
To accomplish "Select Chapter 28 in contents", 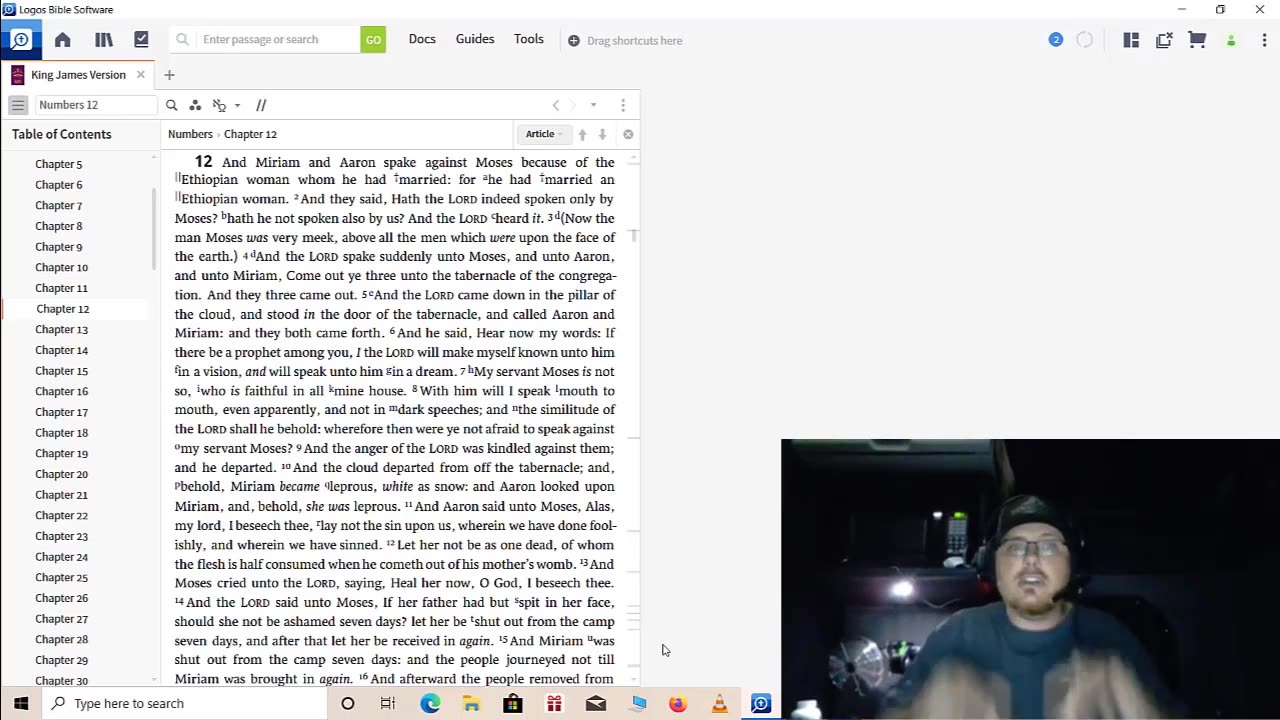I will coord(62,639).
